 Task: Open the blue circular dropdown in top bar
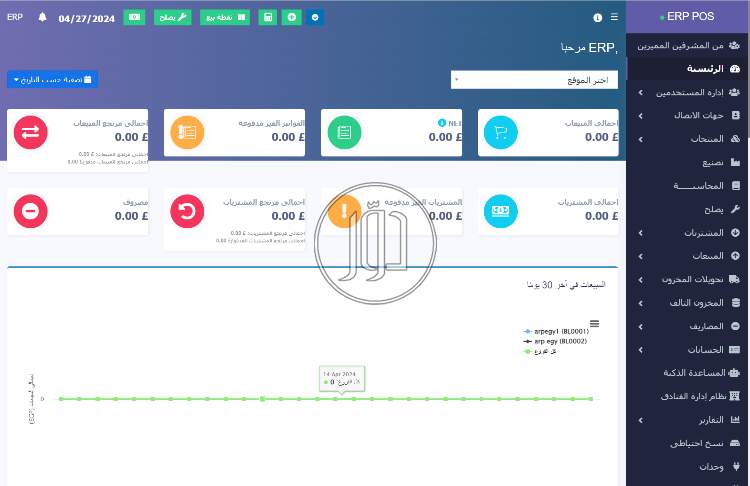[x=315, y=17]
